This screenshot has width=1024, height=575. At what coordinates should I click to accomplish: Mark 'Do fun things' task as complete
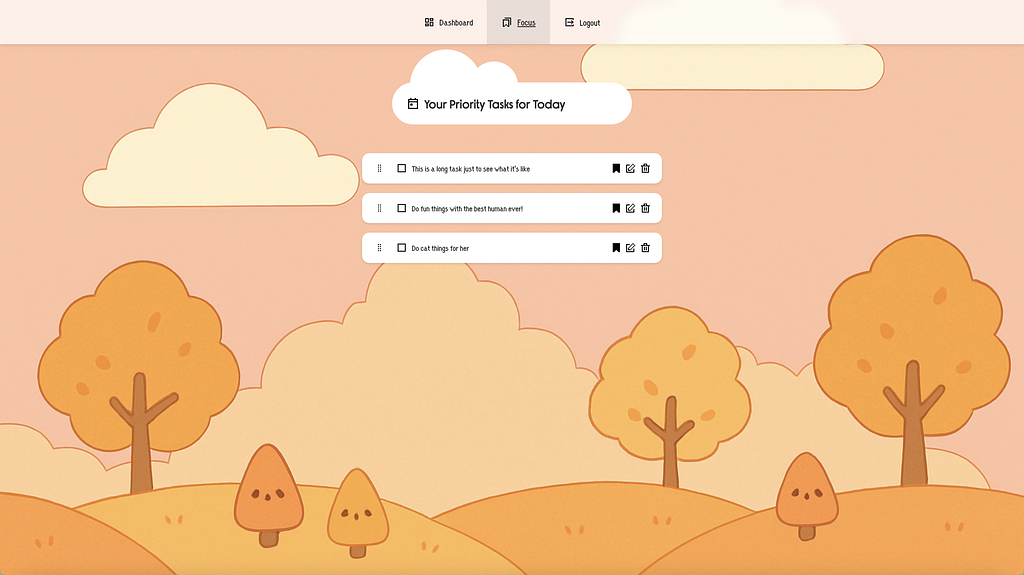[402, 208]
